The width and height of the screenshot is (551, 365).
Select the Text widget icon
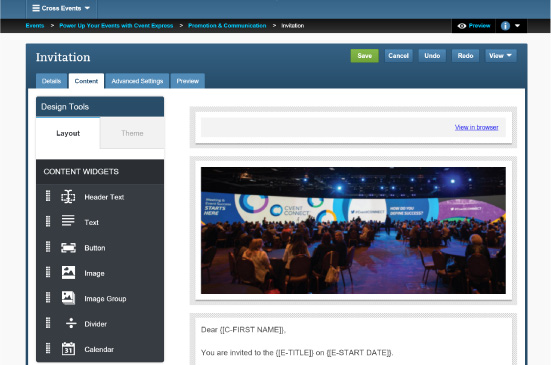click(x=68, y=221)
